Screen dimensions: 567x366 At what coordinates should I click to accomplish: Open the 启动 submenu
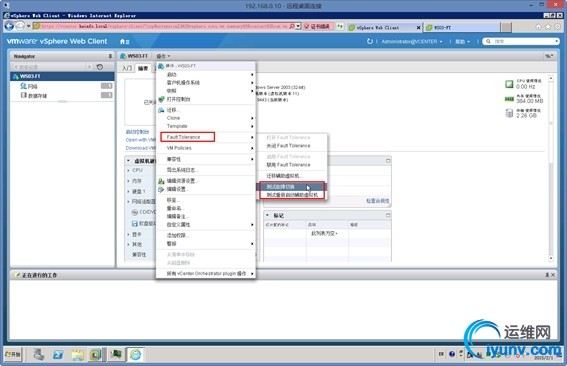(x=206, y=75)
